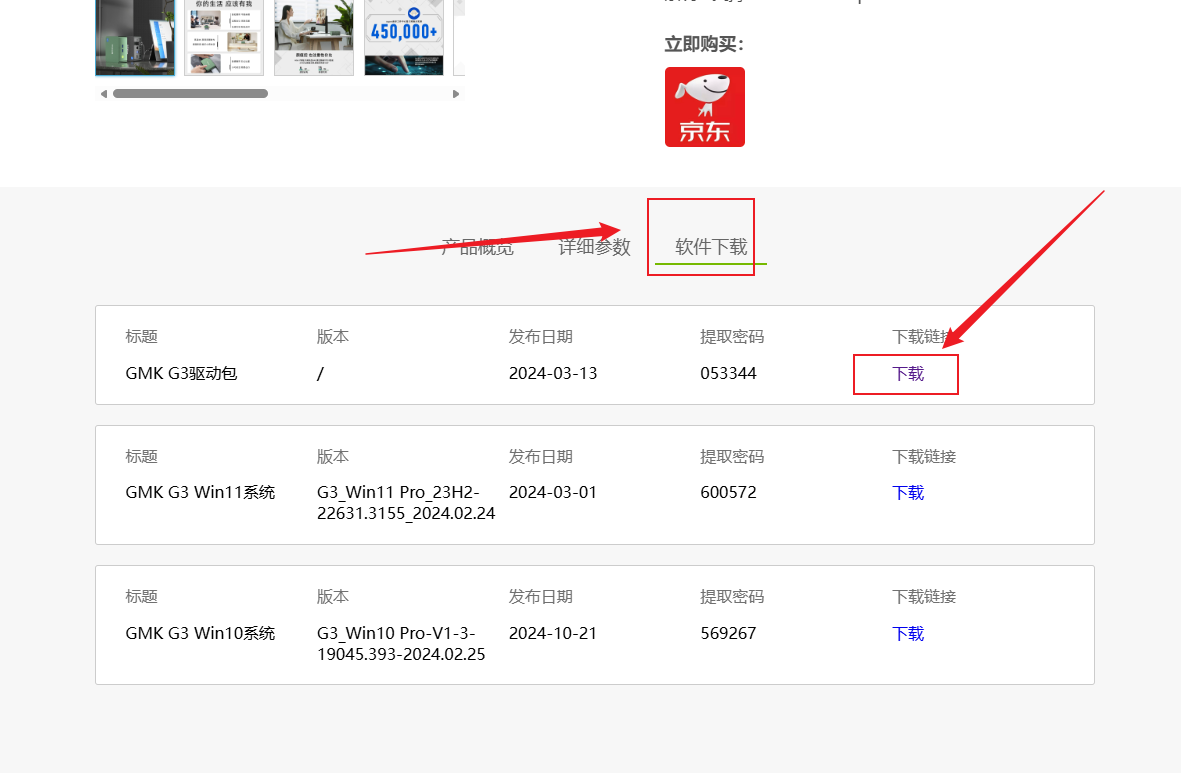Click extraction code 569267

pyautogui.click(x=728, y=634)
